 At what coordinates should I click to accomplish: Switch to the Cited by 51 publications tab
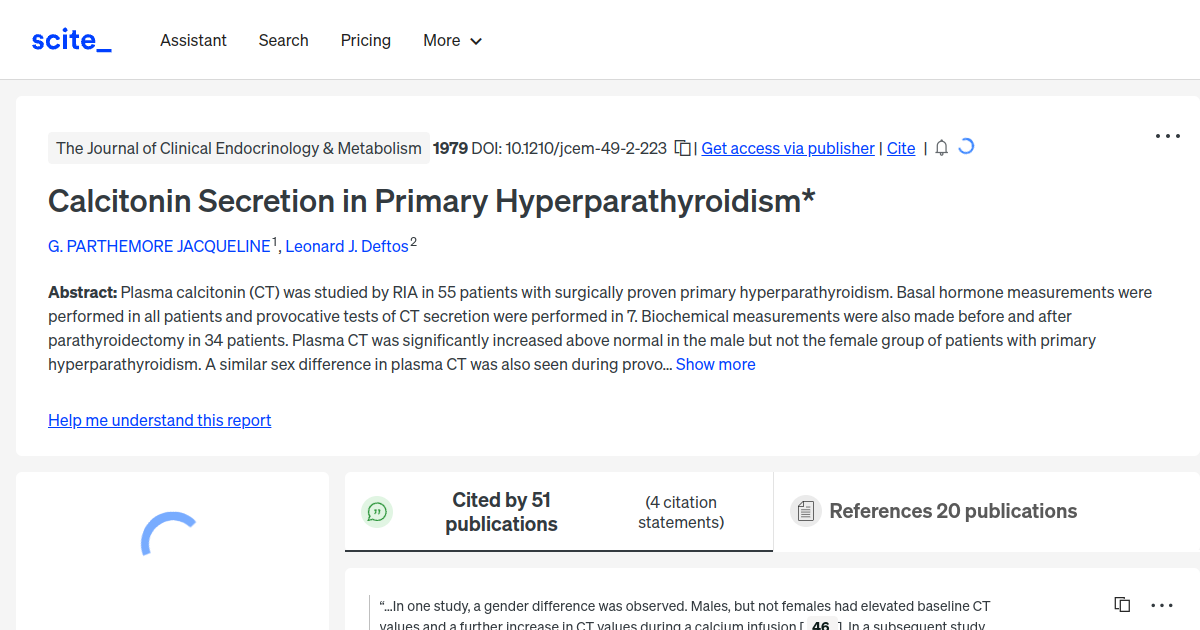[x=501, y=511]
